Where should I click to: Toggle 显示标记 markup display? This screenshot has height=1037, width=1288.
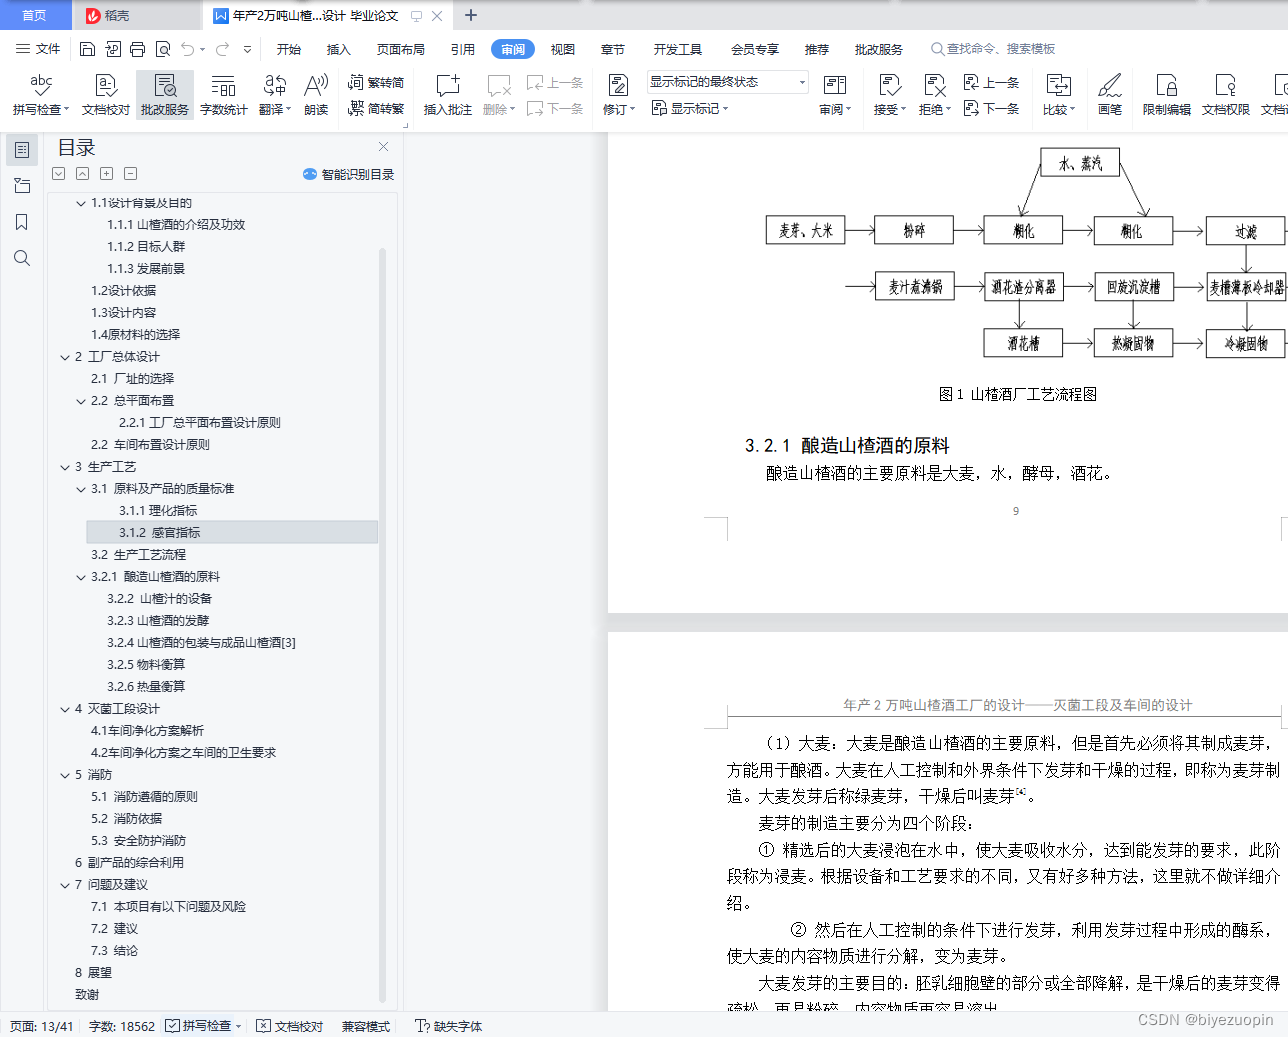pos(690,108)
